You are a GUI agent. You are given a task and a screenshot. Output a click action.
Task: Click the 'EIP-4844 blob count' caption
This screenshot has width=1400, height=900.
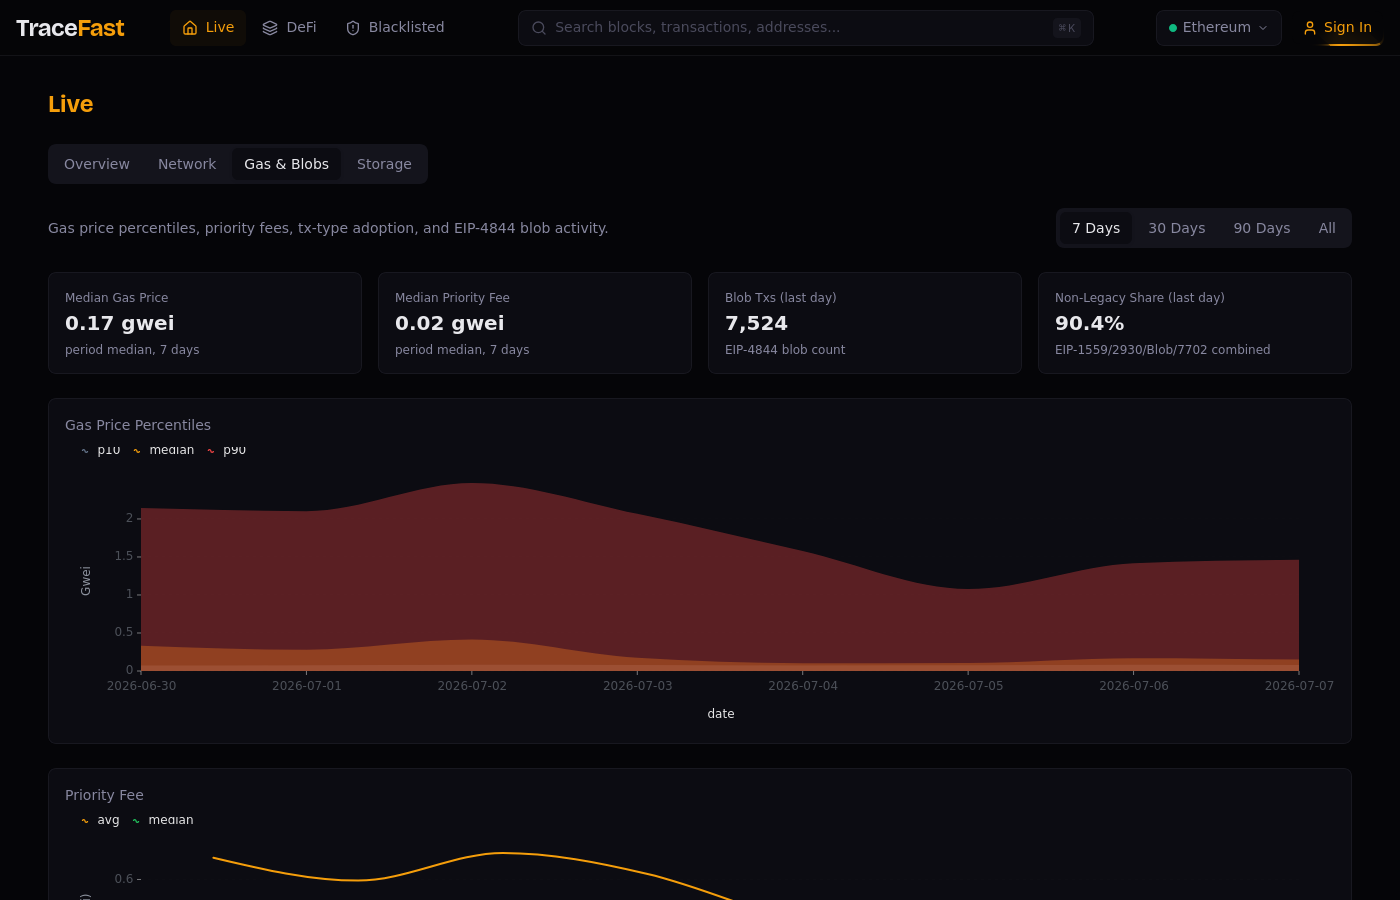pos(785,350)
